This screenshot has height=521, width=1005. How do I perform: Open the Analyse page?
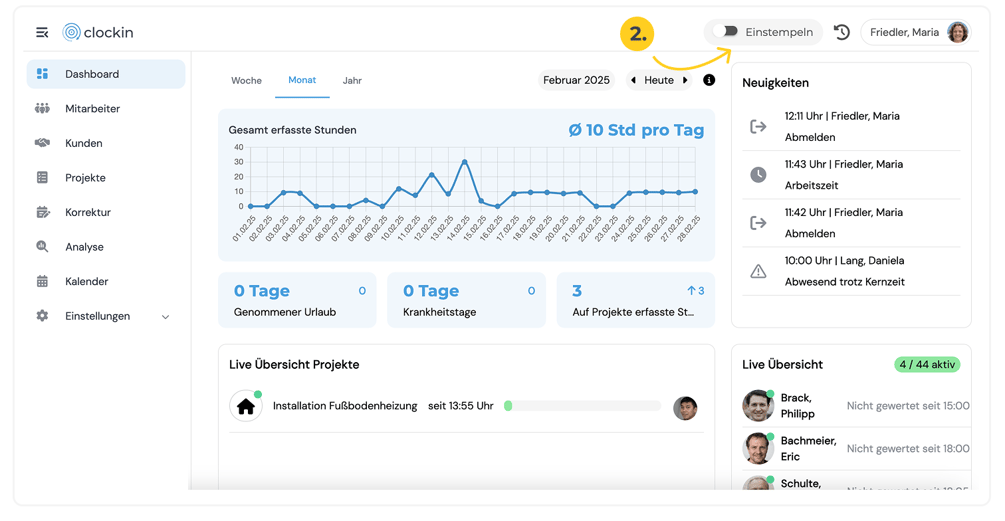click(x=84, y=247)
